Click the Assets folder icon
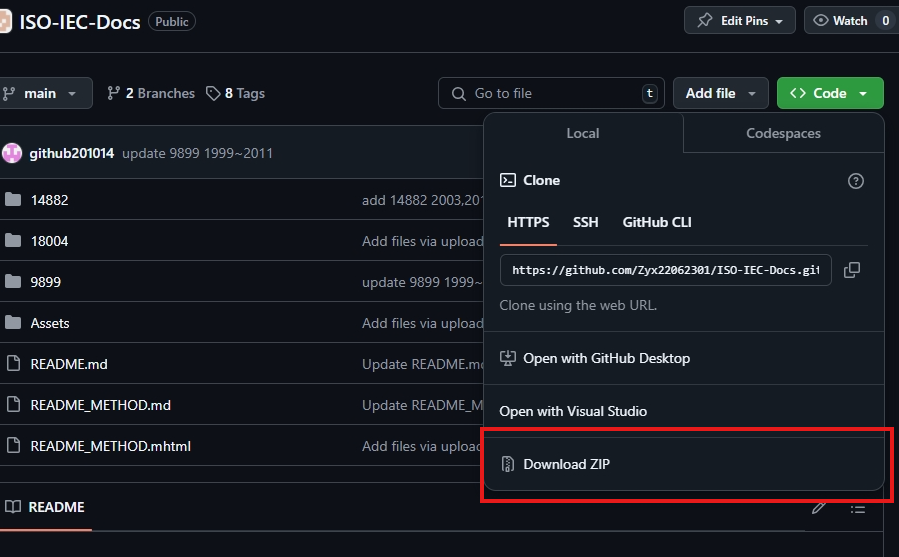This screenshot has width=899, height=557. 13,323
